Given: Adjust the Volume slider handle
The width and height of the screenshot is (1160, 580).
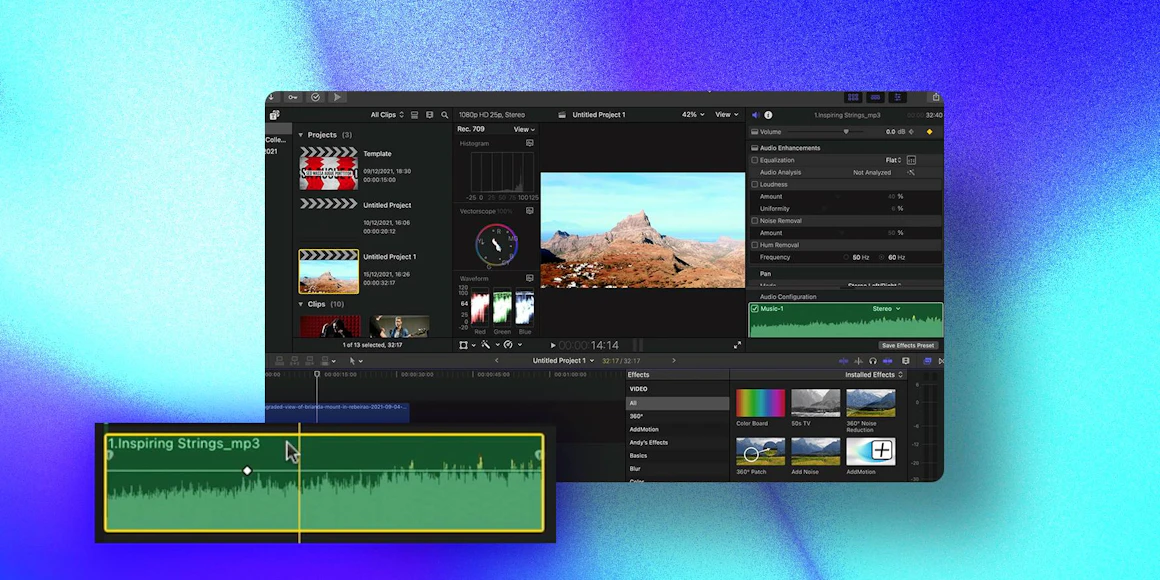Looking at the screenshot, I should click(846, 132).
